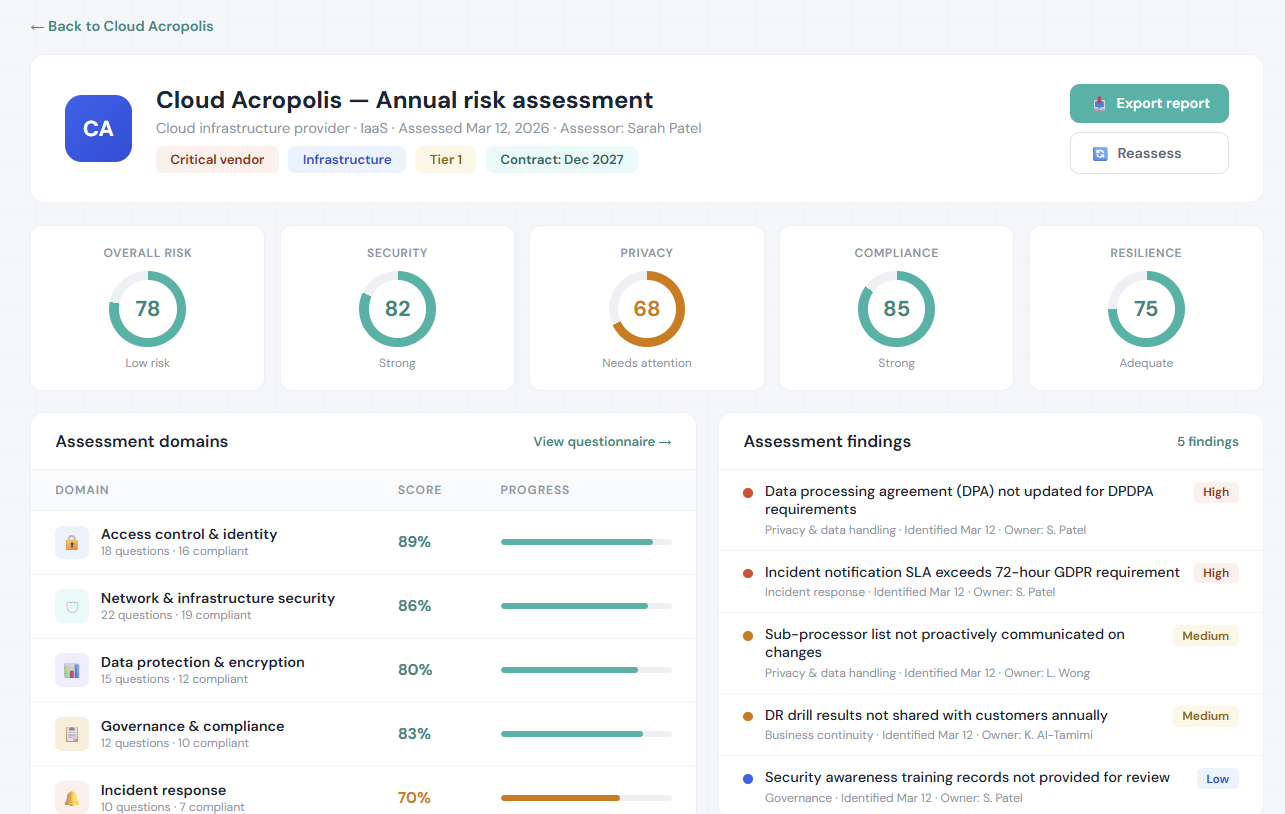The image size is (1285, 814).
Task: Click the Medium badge on DR drill finding
Action: tap(1206, 716)
